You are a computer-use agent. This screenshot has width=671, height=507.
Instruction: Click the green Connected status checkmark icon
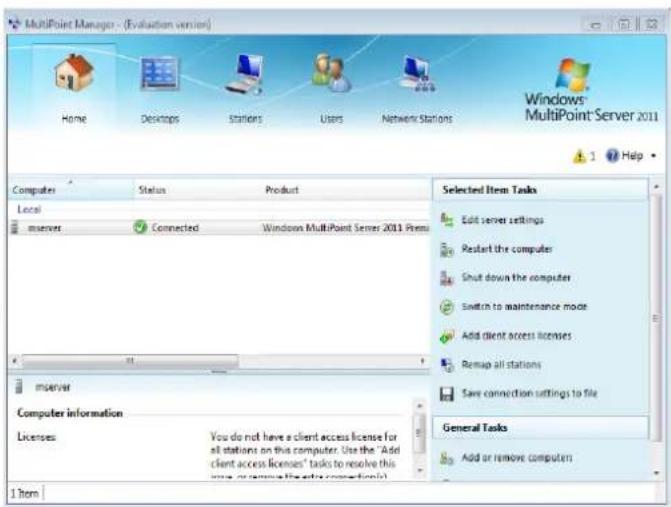140,227
